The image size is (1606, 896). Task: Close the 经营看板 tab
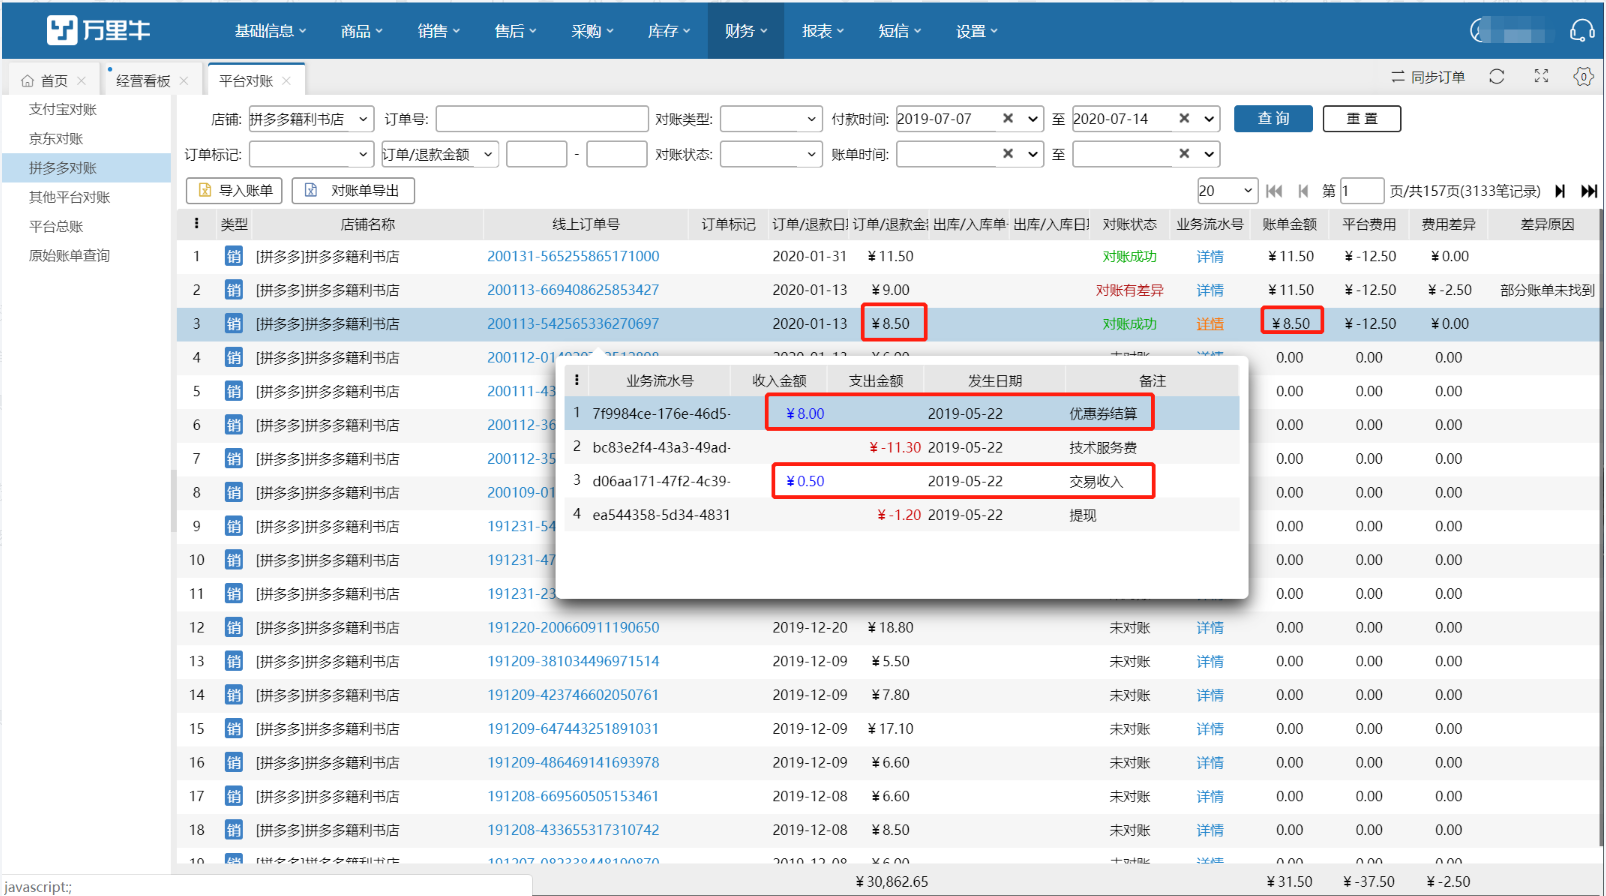pos(184,81)
